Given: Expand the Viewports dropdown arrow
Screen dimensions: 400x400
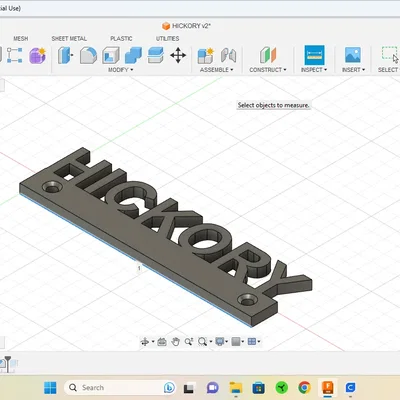Looking at the screenshot, I should point(259,342).
